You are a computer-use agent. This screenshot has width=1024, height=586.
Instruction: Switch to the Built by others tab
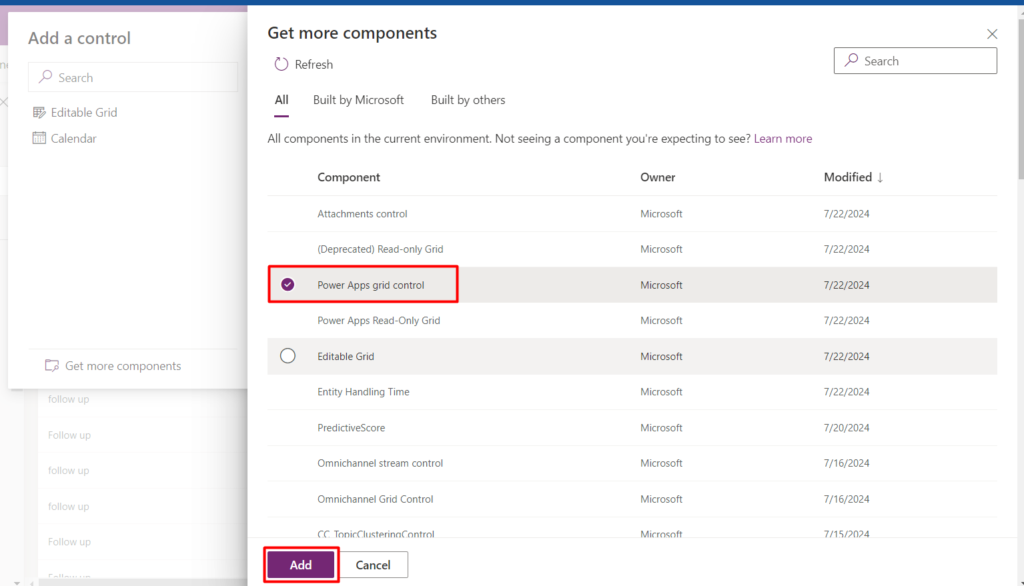click(468, 100)
